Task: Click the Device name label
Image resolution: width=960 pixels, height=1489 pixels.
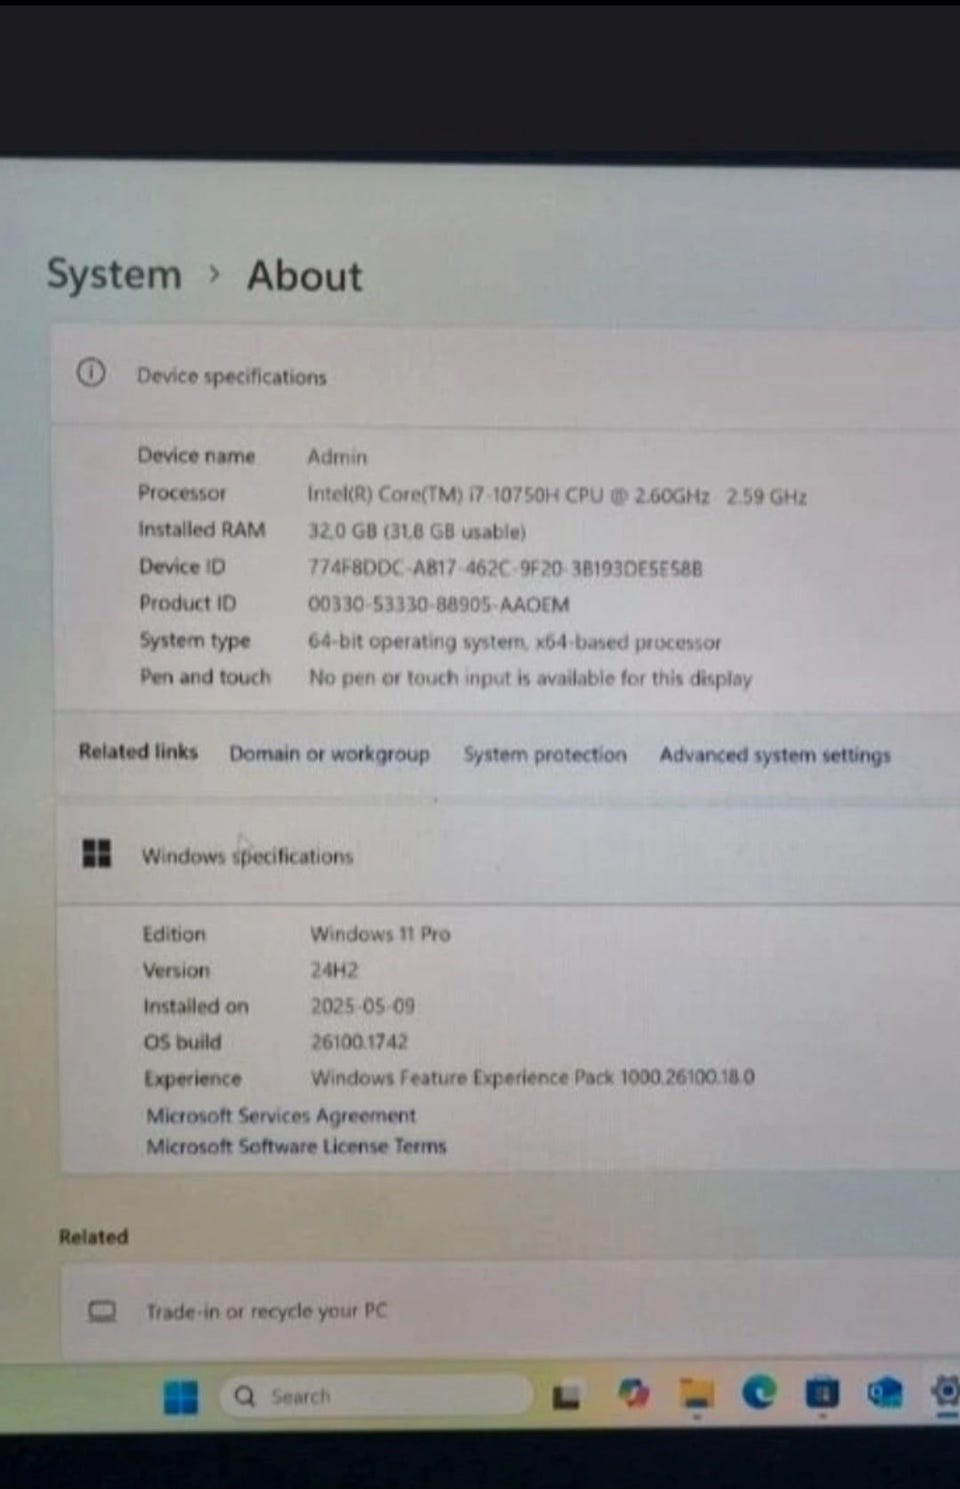Action: coord(196,456)
